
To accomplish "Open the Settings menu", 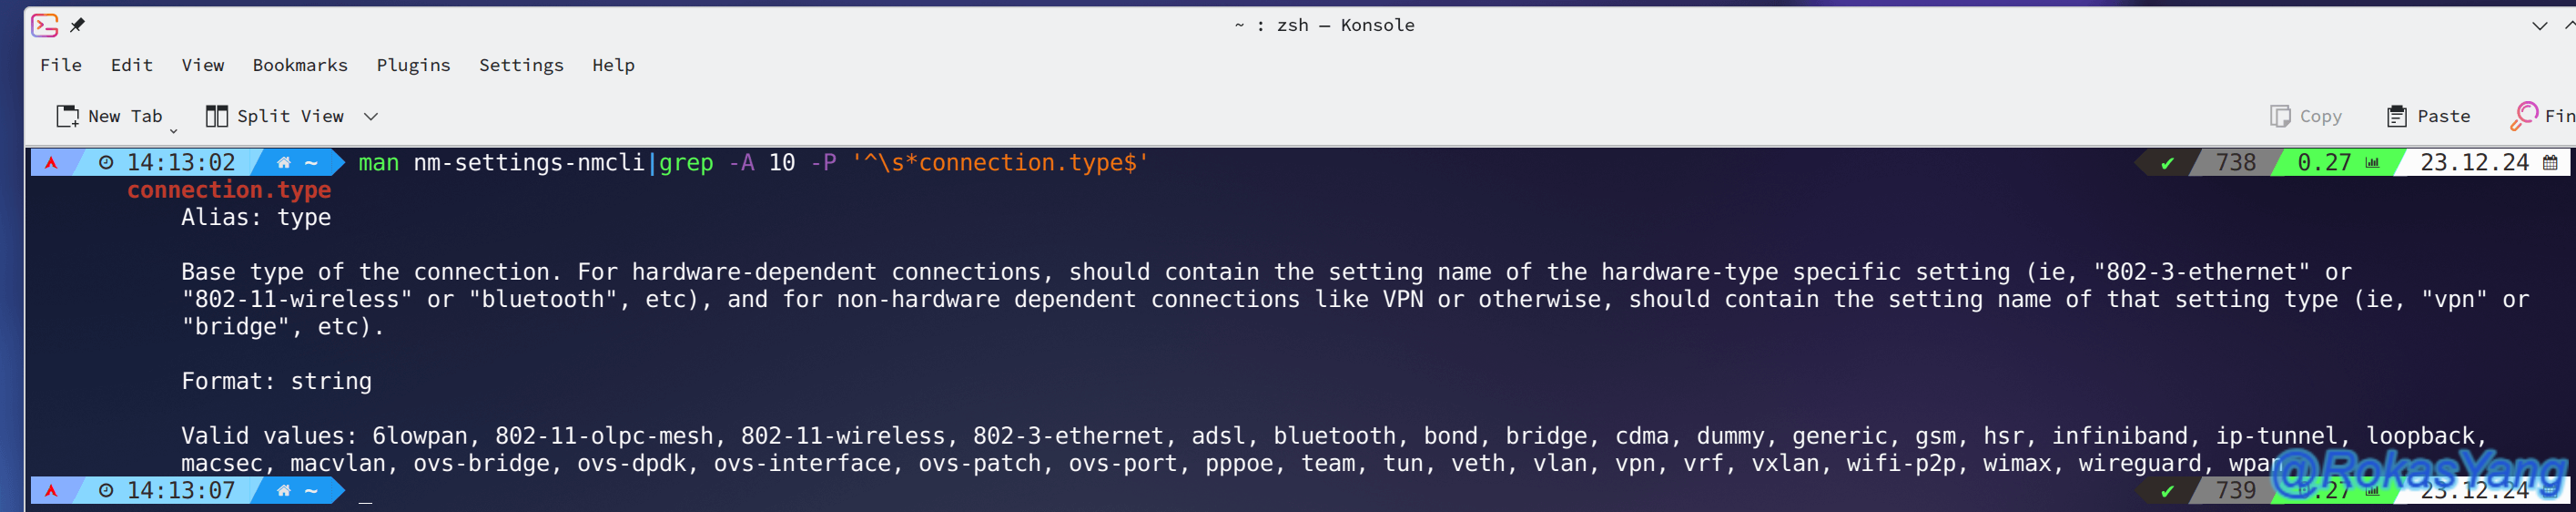I will 521,65.
